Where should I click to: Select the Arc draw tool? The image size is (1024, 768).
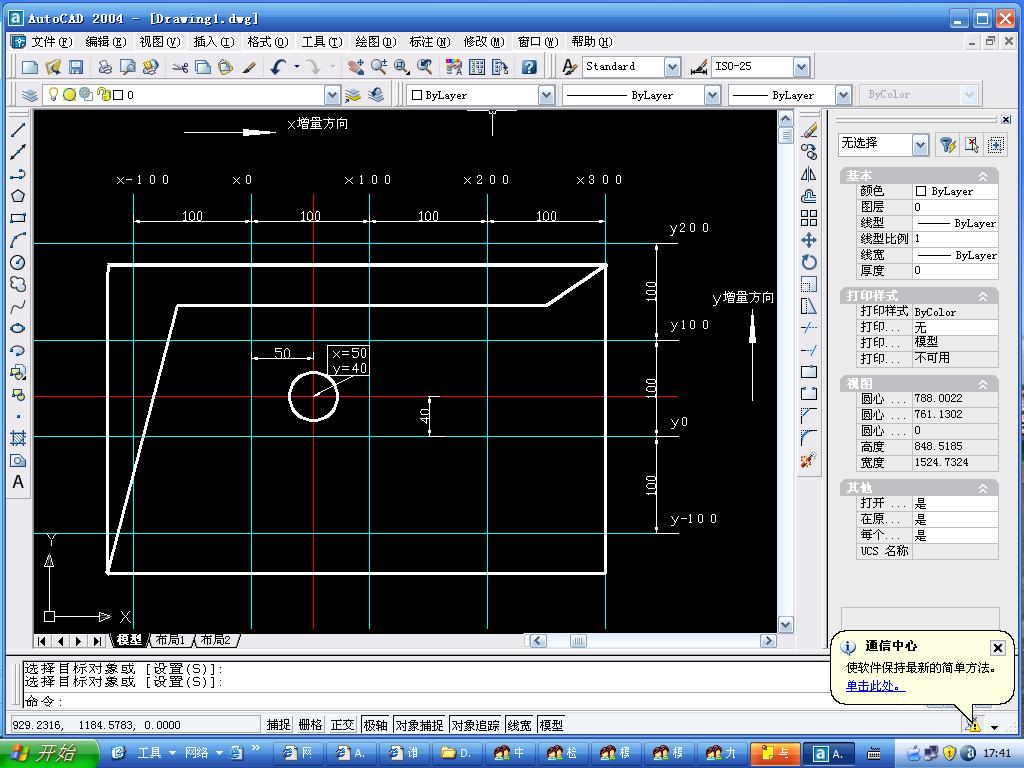coord(18,240)
